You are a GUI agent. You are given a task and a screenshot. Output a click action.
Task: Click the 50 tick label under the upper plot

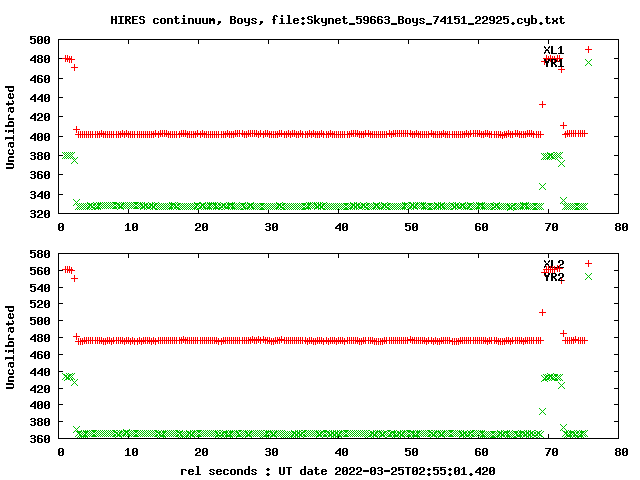411,227
